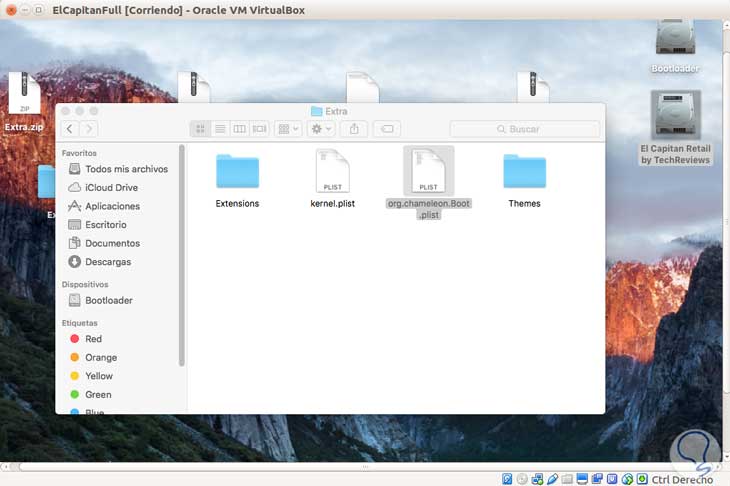The image size is (730, 486).
Task: Switch to icon view
Action: tap(200, 129)
